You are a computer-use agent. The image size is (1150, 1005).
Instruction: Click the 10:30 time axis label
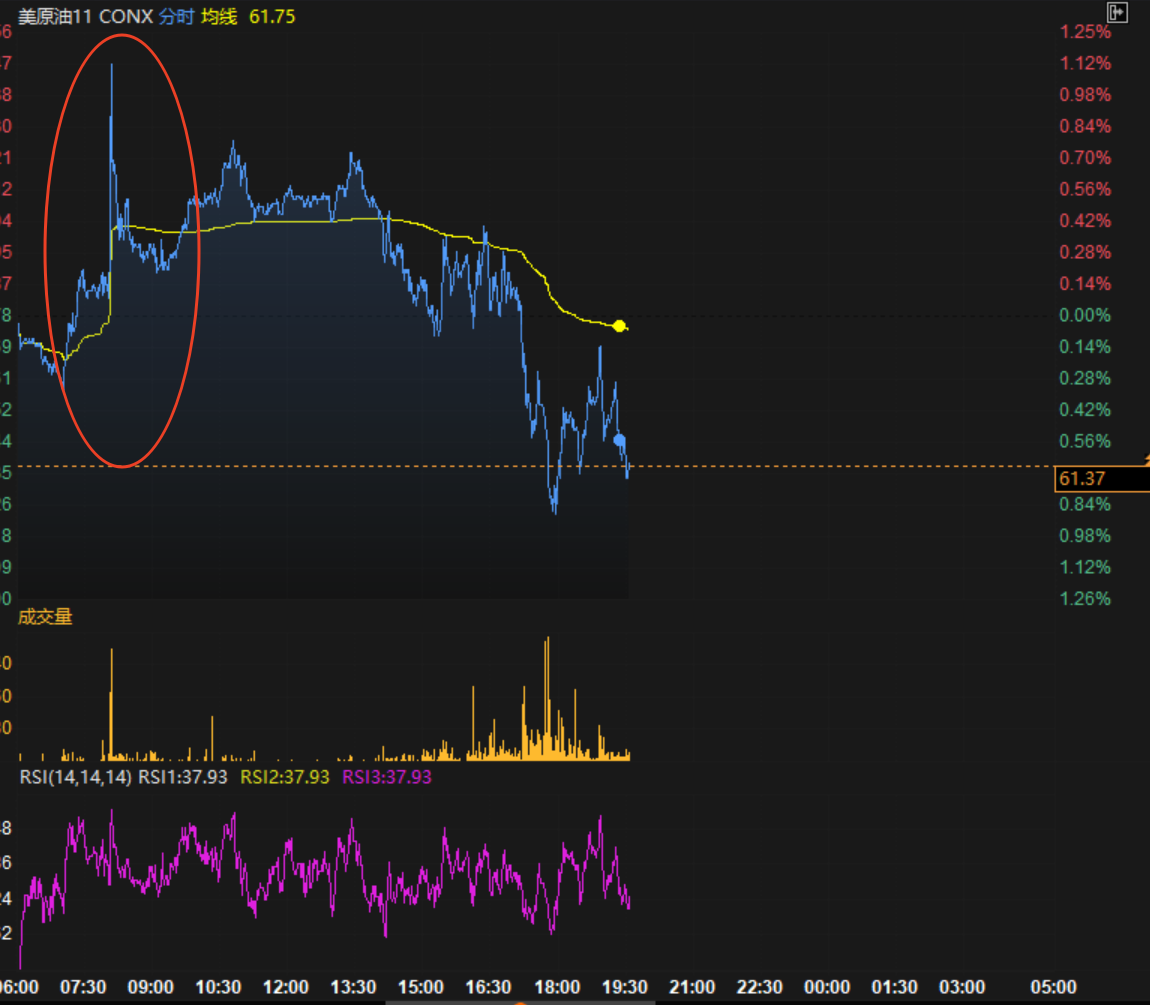pos(218,987)
